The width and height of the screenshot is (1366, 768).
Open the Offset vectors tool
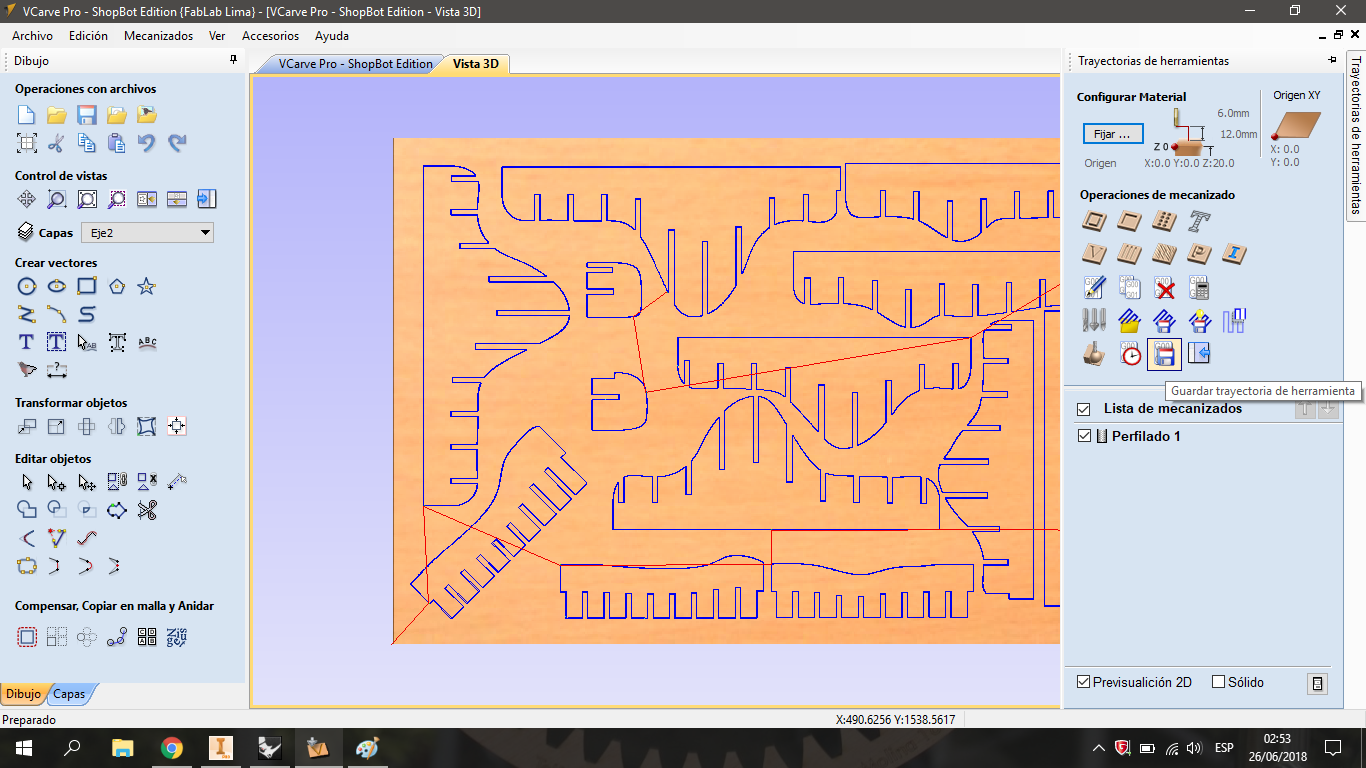(27, 637)
